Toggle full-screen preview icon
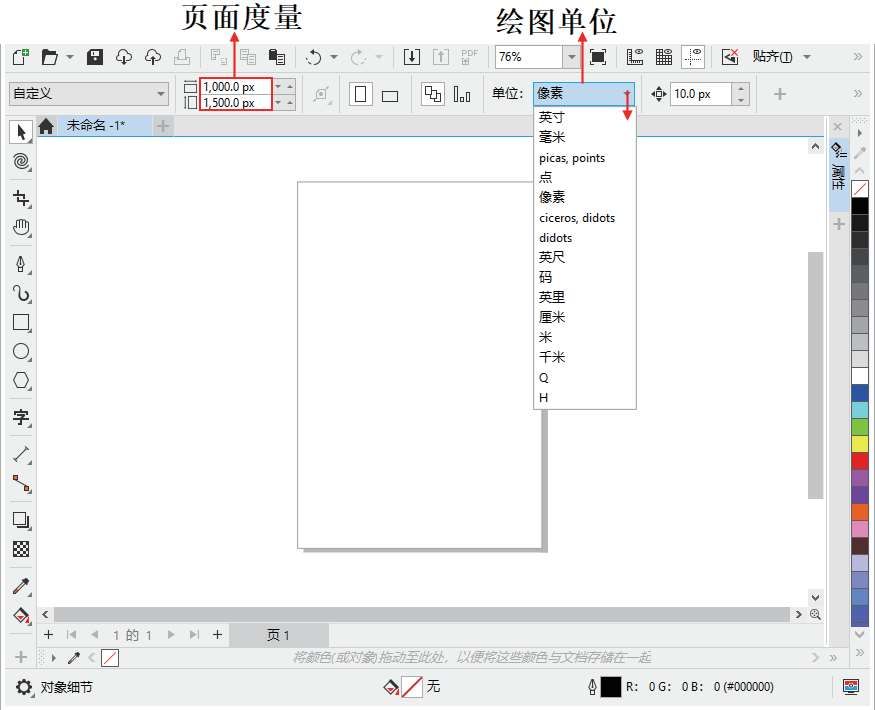 click(x=598, y=57)
